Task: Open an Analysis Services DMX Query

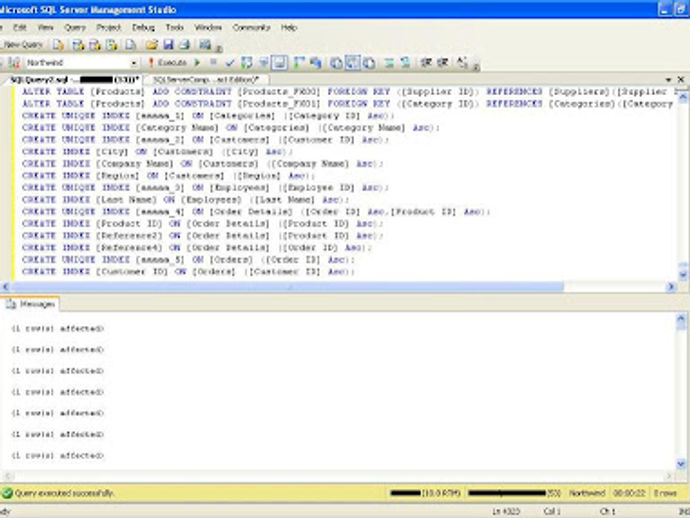Action: [x=95, y=45]
